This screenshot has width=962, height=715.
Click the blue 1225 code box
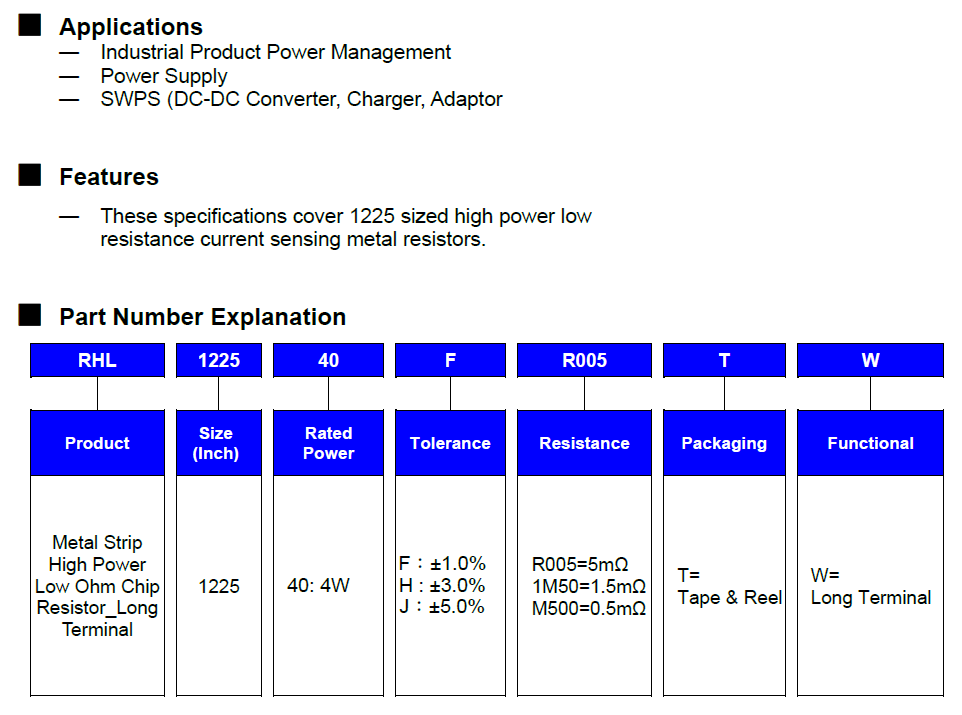(219, 361)
